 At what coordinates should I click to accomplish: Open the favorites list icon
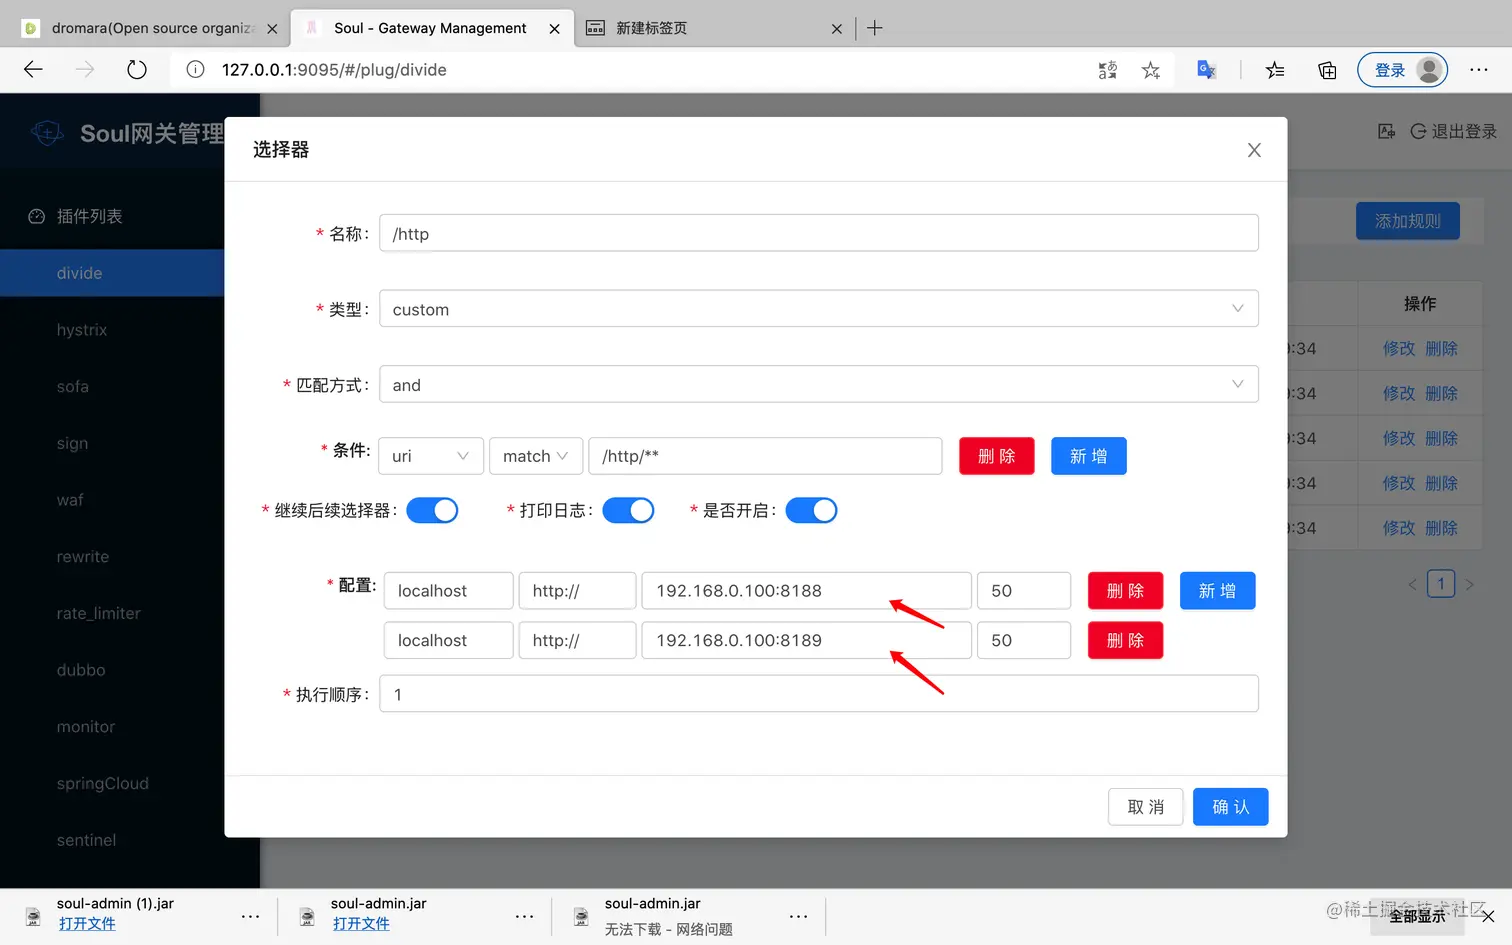point(1274,69)
